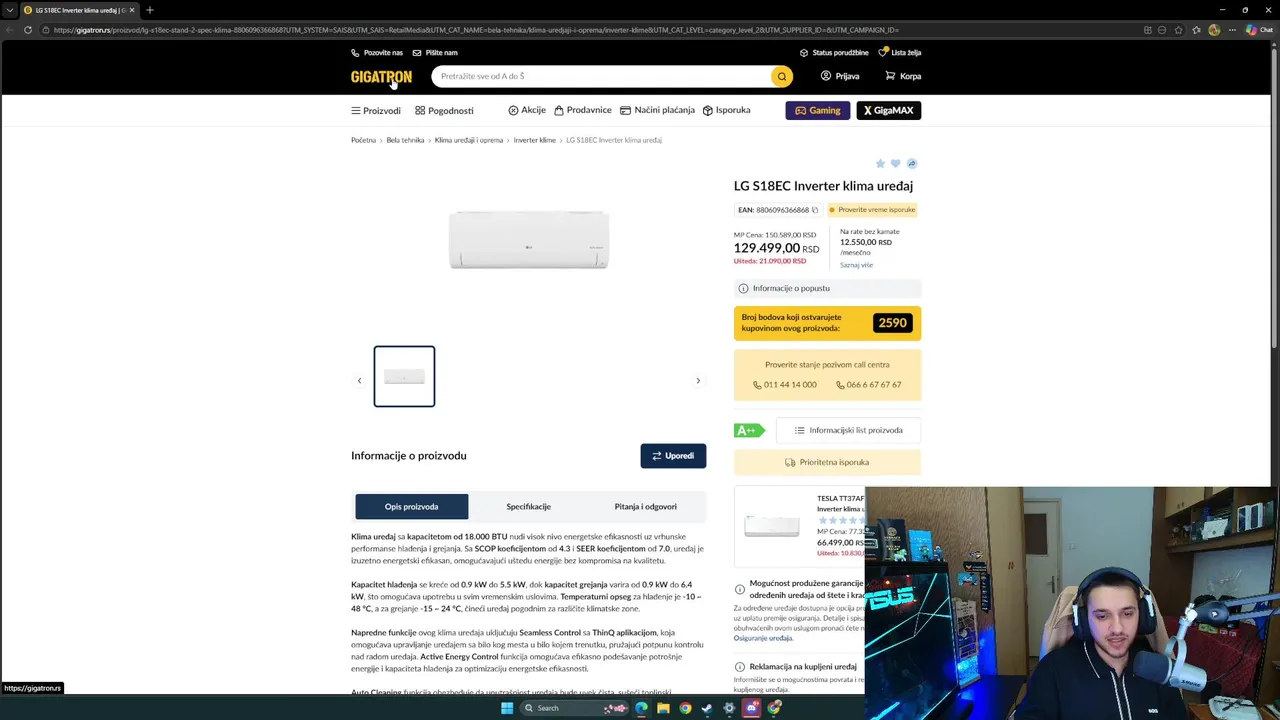Open Status porudžbine
Image resolution: width=1280 pixels, height=720 pixels.
click(x=834, y=52)
